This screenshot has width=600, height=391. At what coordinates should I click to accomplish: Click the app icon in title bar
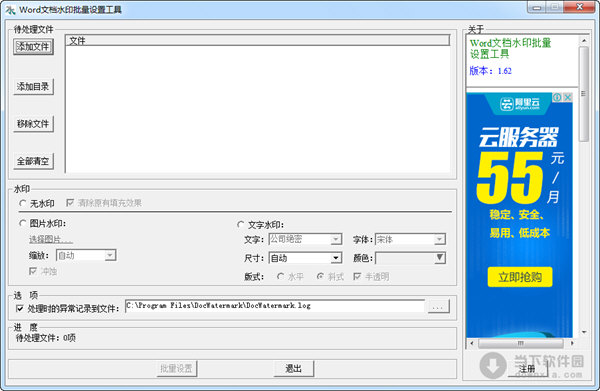[10, 10]
